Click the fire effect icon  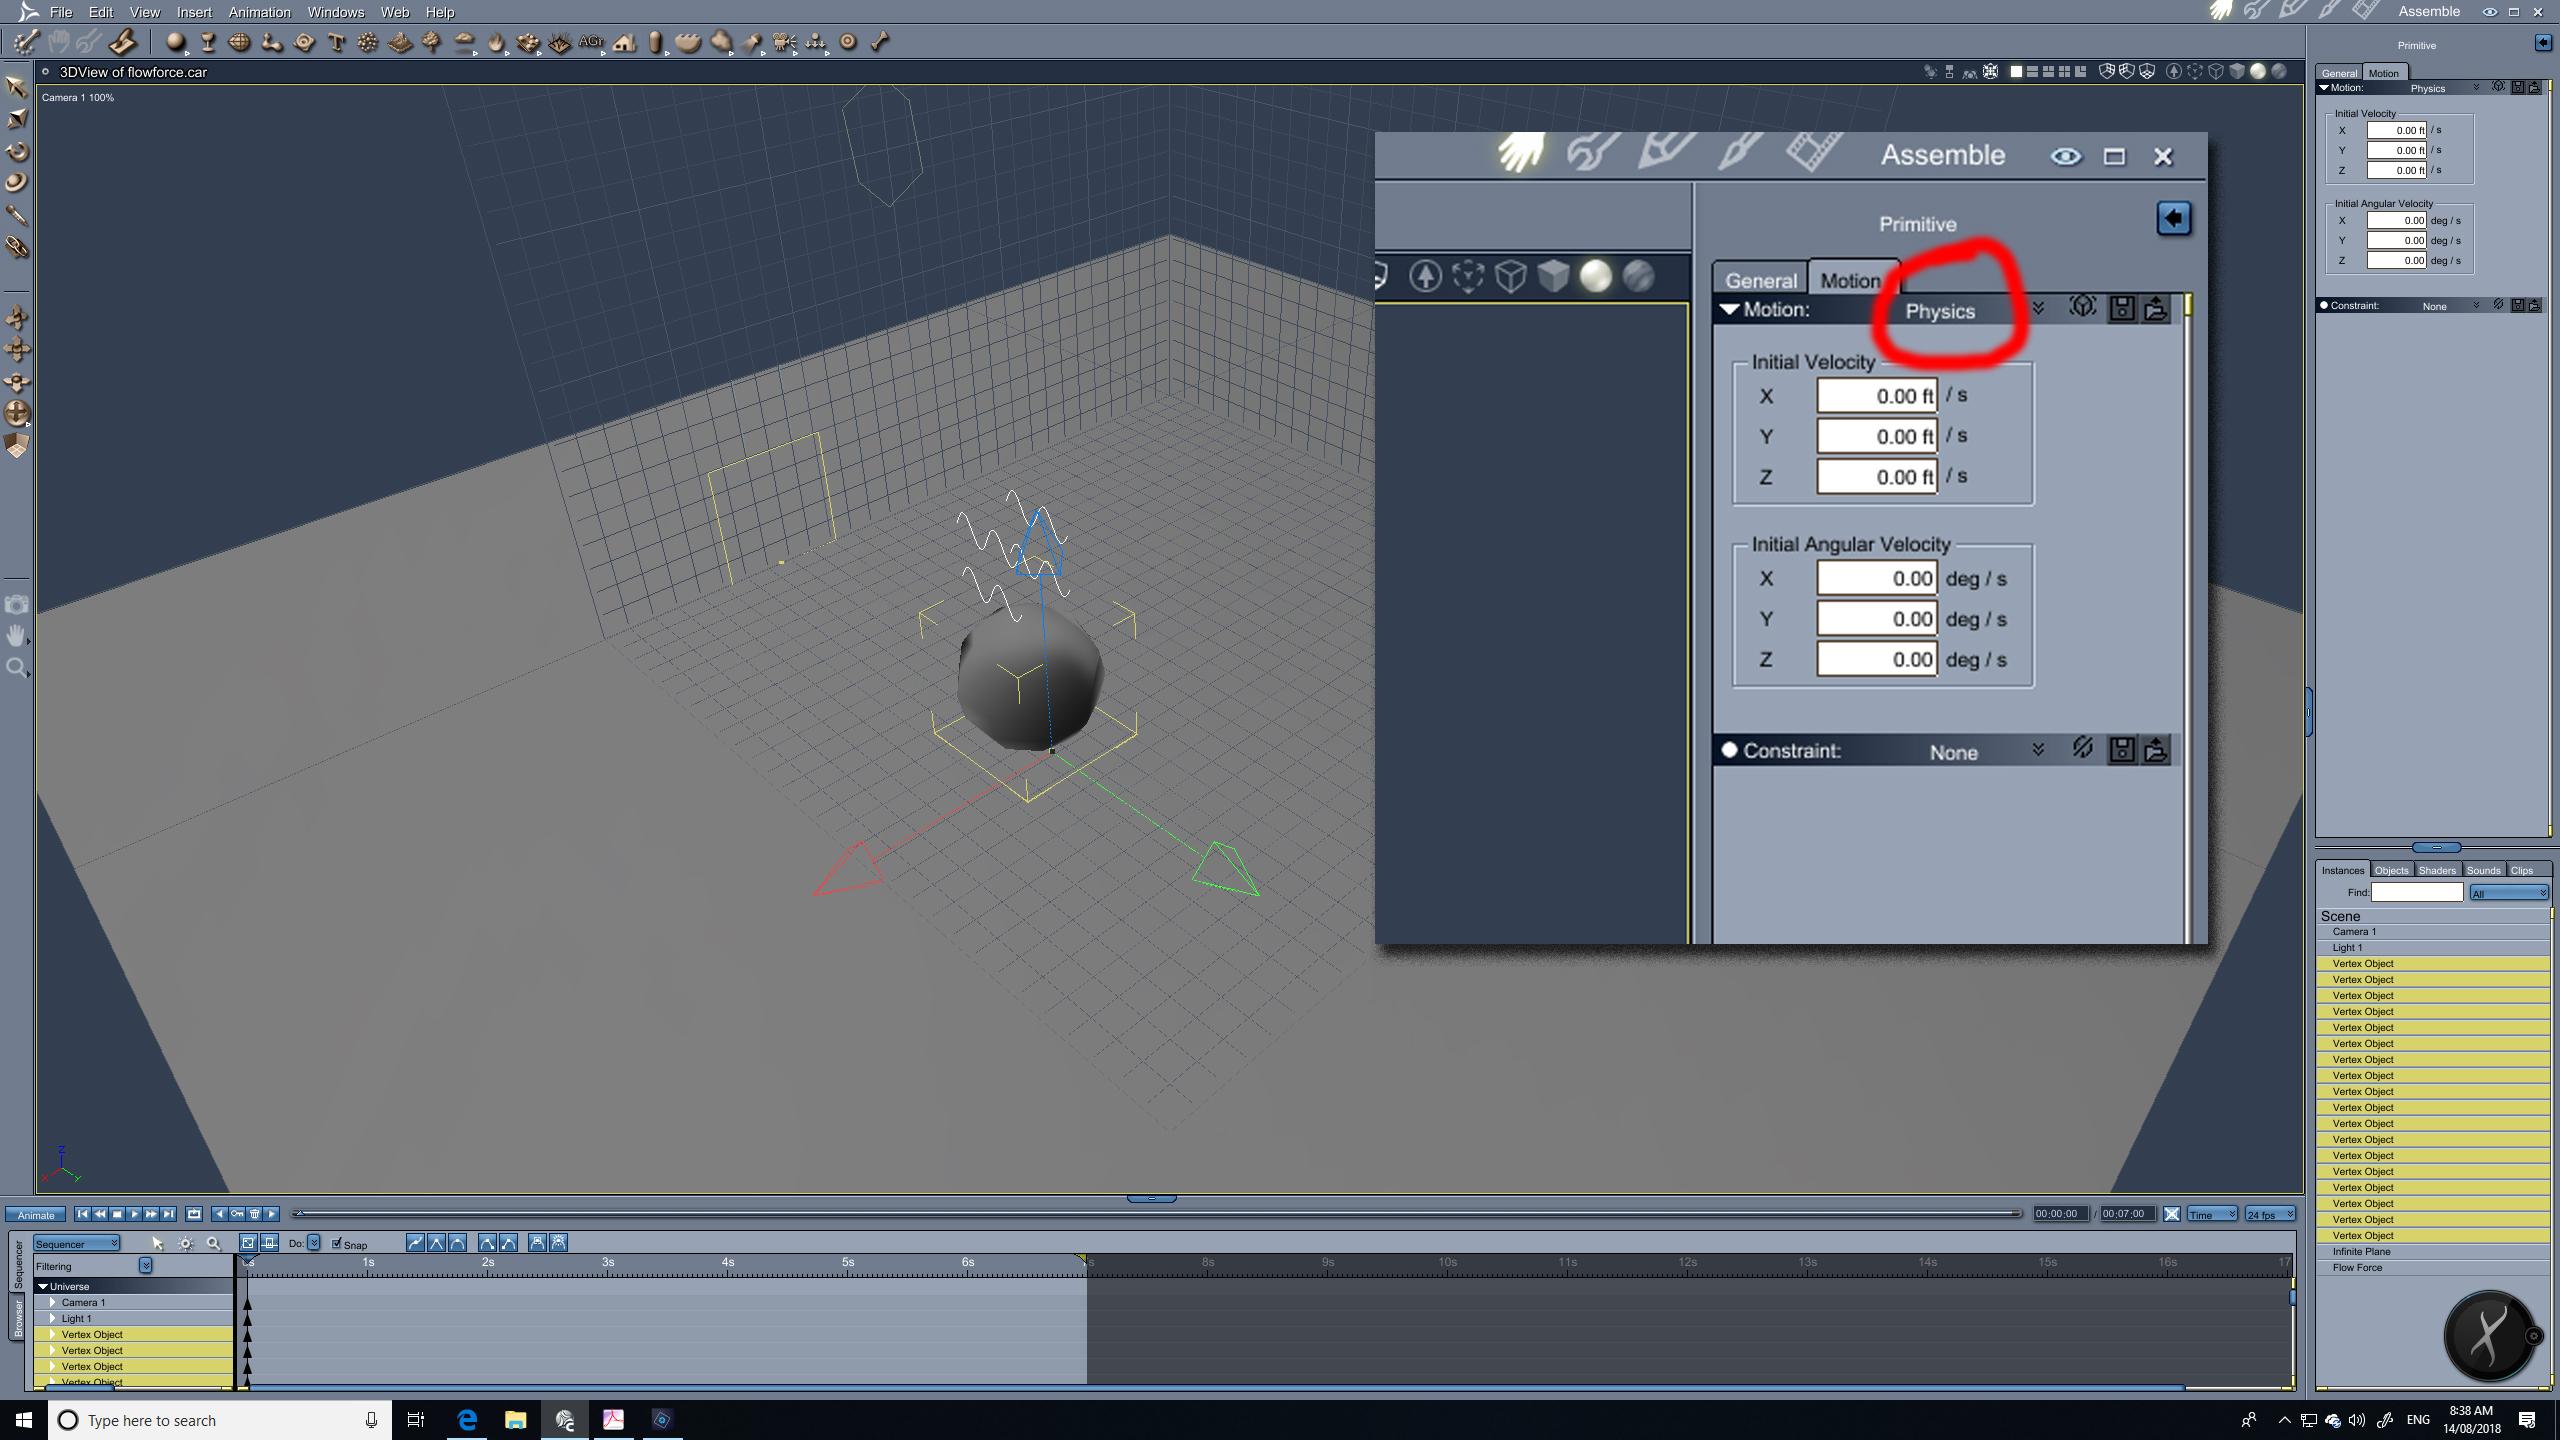(x=496, y=42)
